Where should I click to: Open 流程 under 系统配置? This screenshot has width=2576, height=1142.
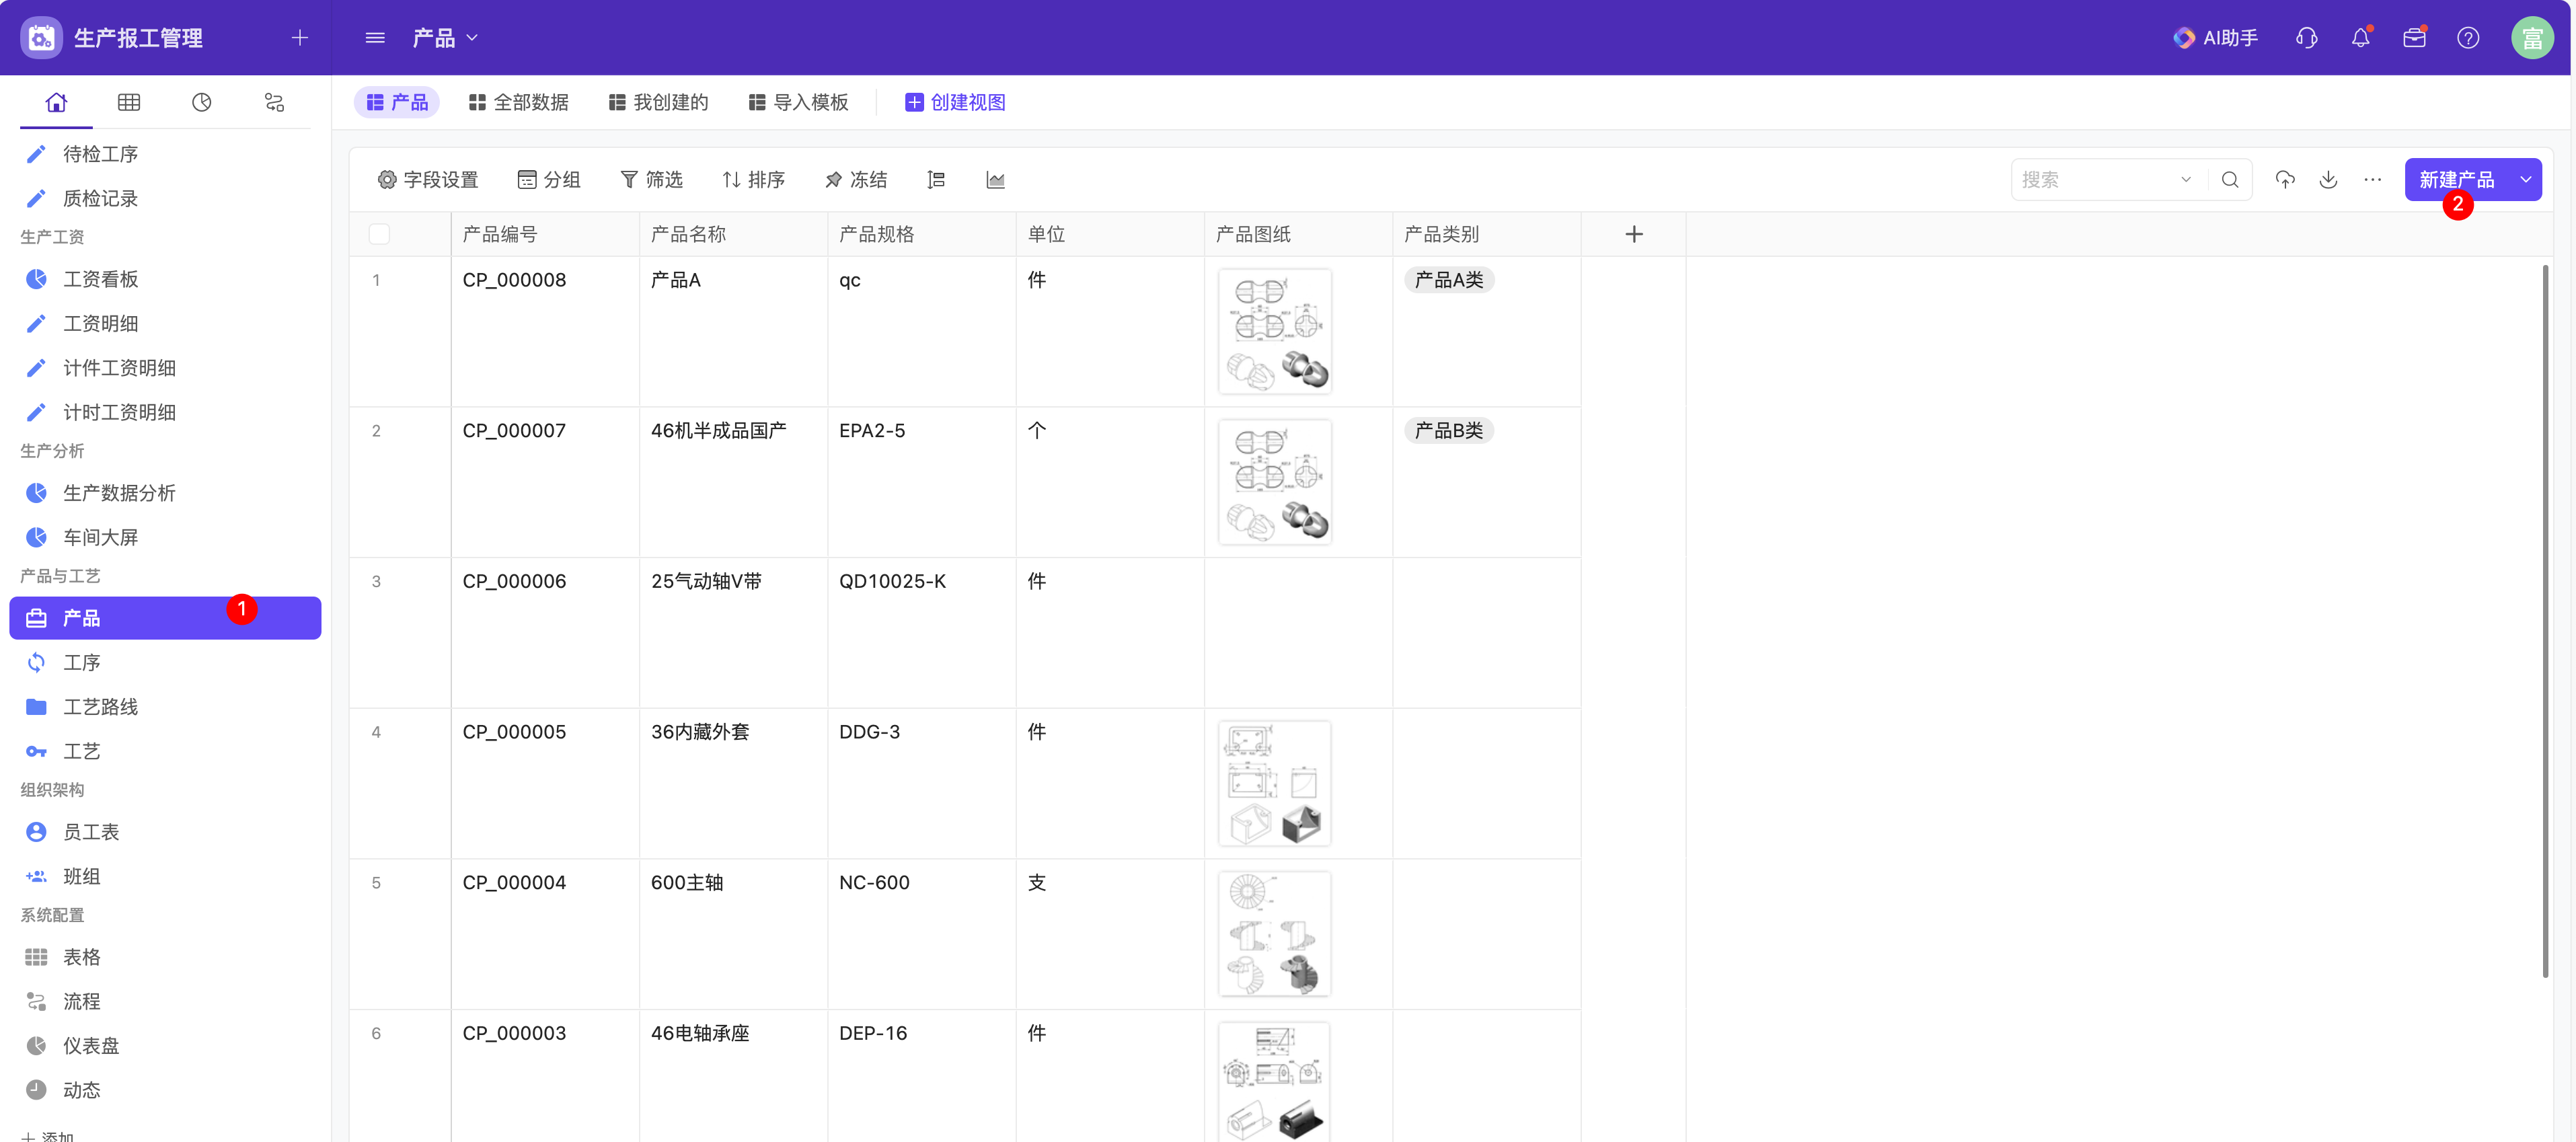tap(165, 1001)
